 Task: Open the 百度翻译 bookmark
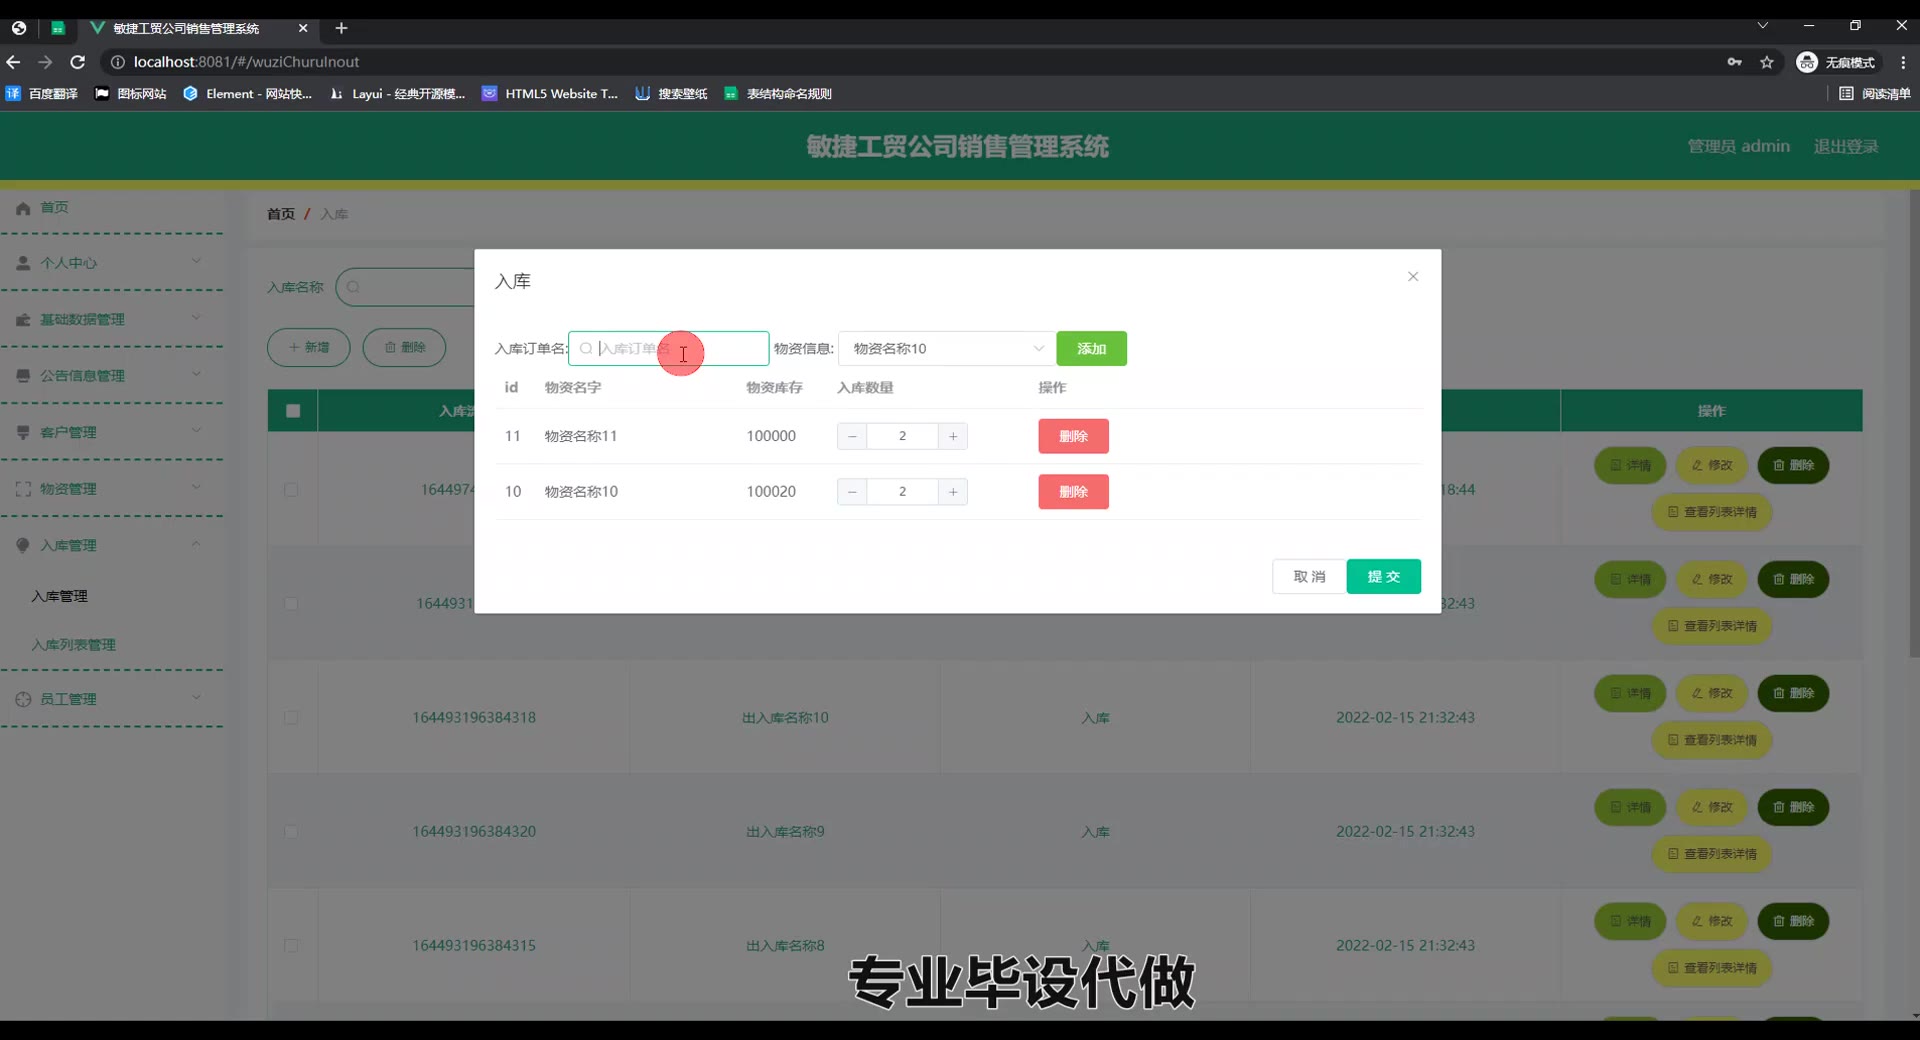click(42, 93)
